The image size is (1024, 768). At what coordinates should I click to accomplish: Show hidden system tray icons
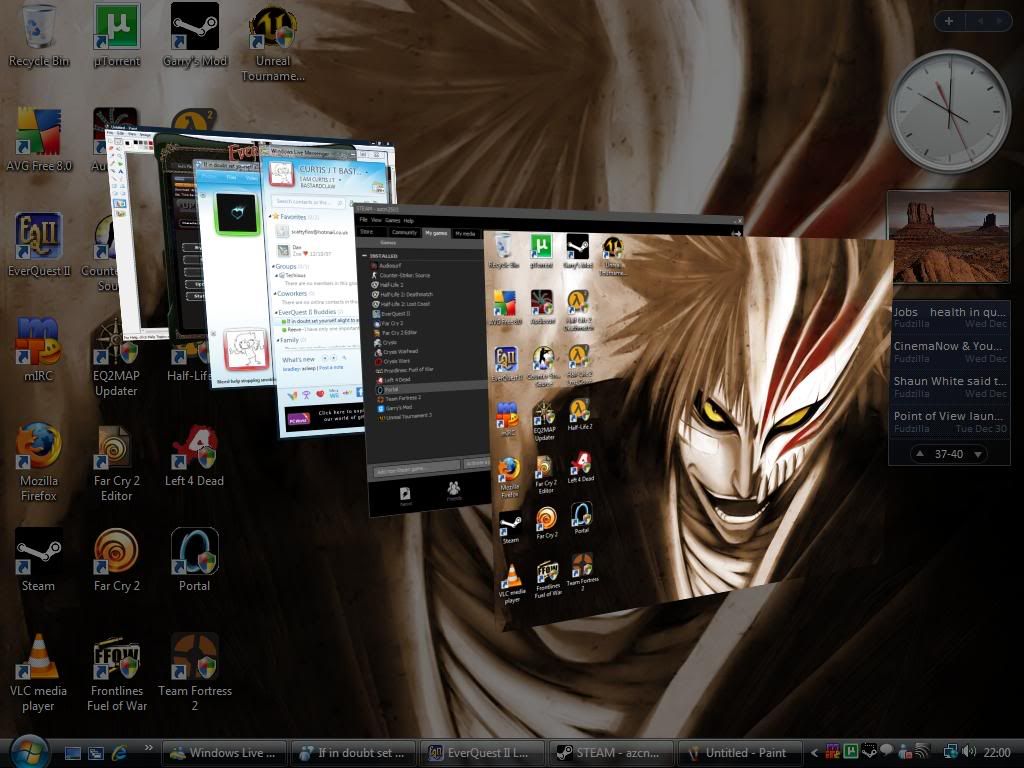coord(814,753)
